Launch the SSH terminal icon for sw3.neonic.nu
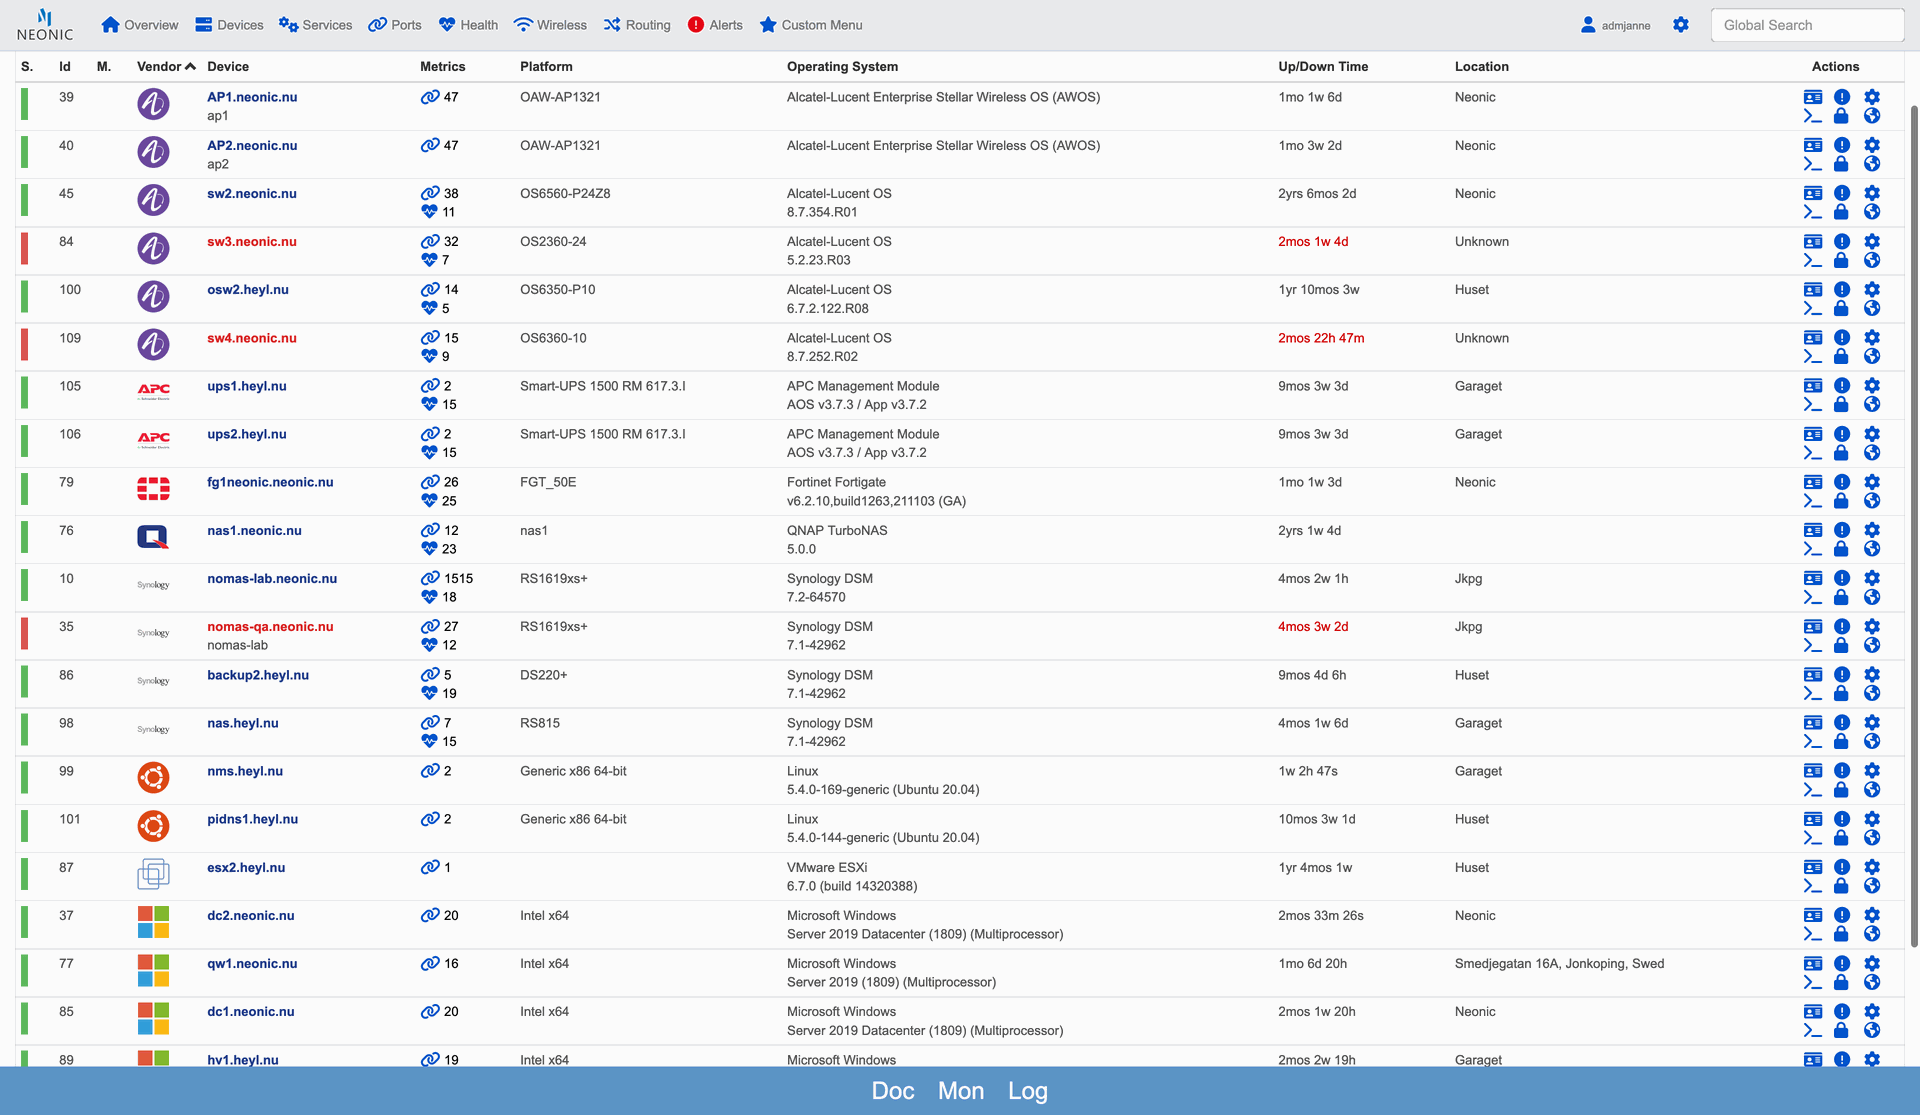The height and width of the screenshot is (1115, 1920). pyautogui.click(x=1812, y=260)
